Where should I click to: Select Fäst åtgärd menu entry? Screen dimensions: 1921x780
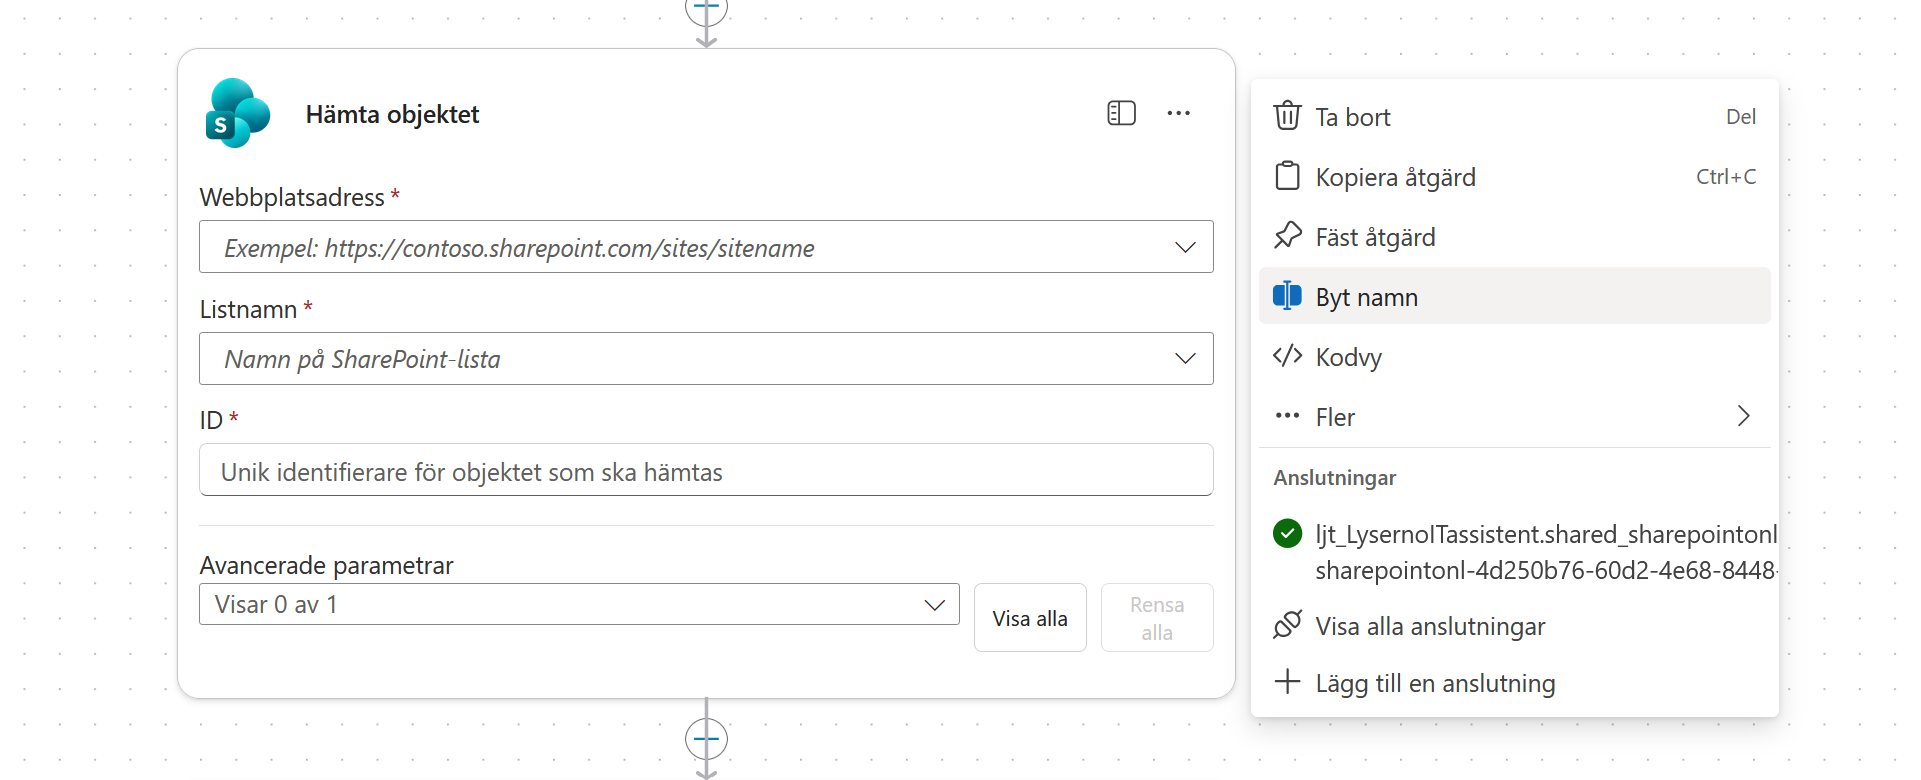point(1514,236)
